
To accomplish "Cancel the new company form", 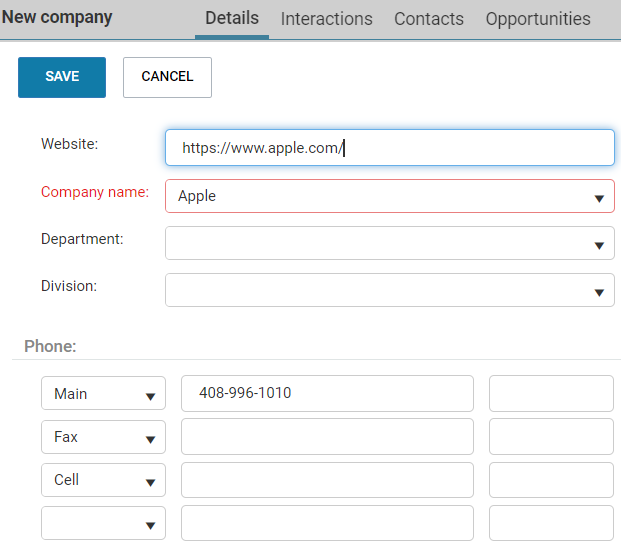I will [x=167, y=77].
